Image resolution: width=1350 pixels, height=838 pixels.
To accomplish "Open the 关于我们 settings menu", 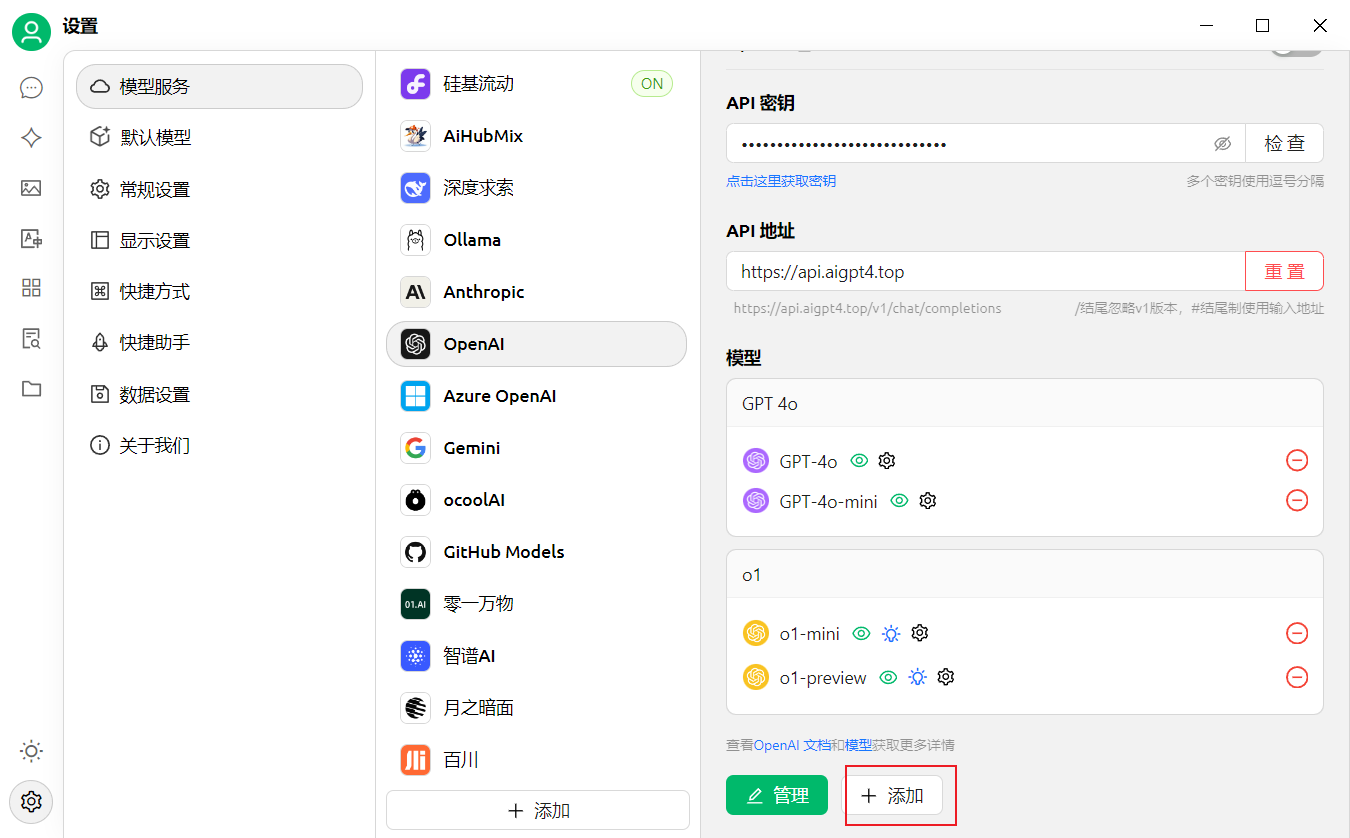I will coord(219,445).
